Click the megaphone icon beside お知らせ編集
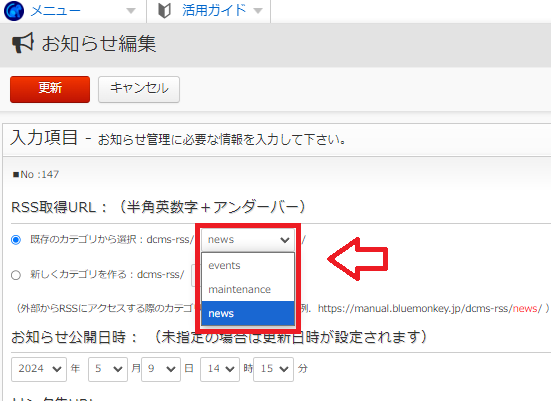Image resolution: width=551 pixels, height=401 pixels. point(23,43)
